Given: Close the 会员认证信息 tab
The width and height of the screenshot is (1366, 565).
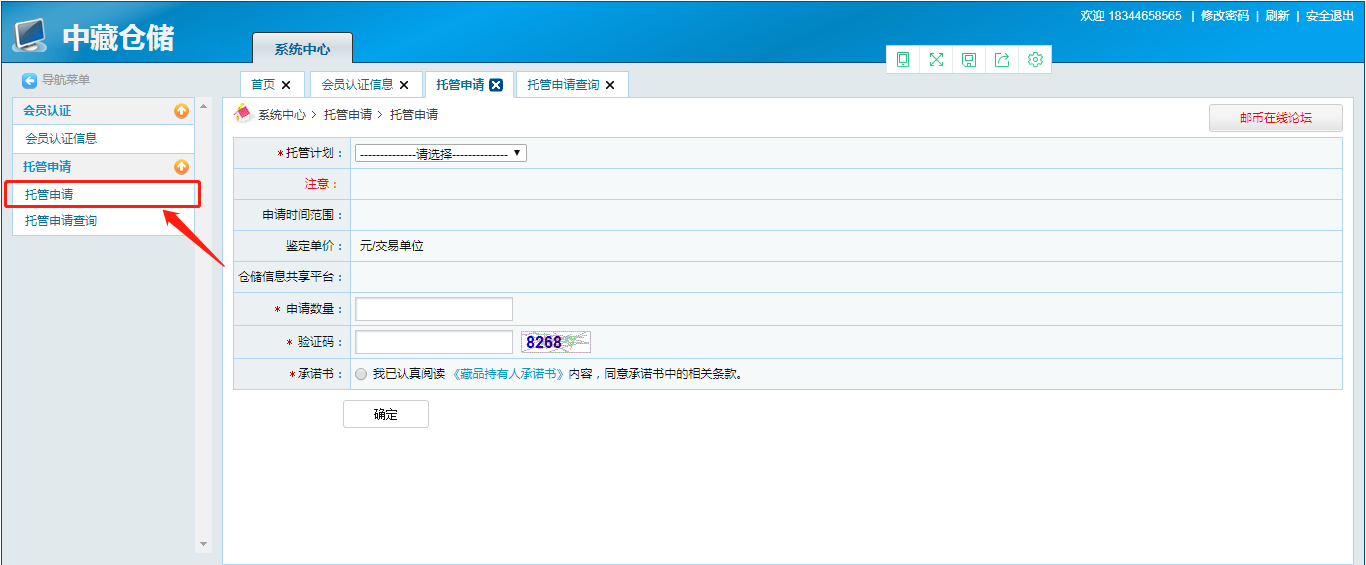Looking at the screenshot, I should point(404,85).
